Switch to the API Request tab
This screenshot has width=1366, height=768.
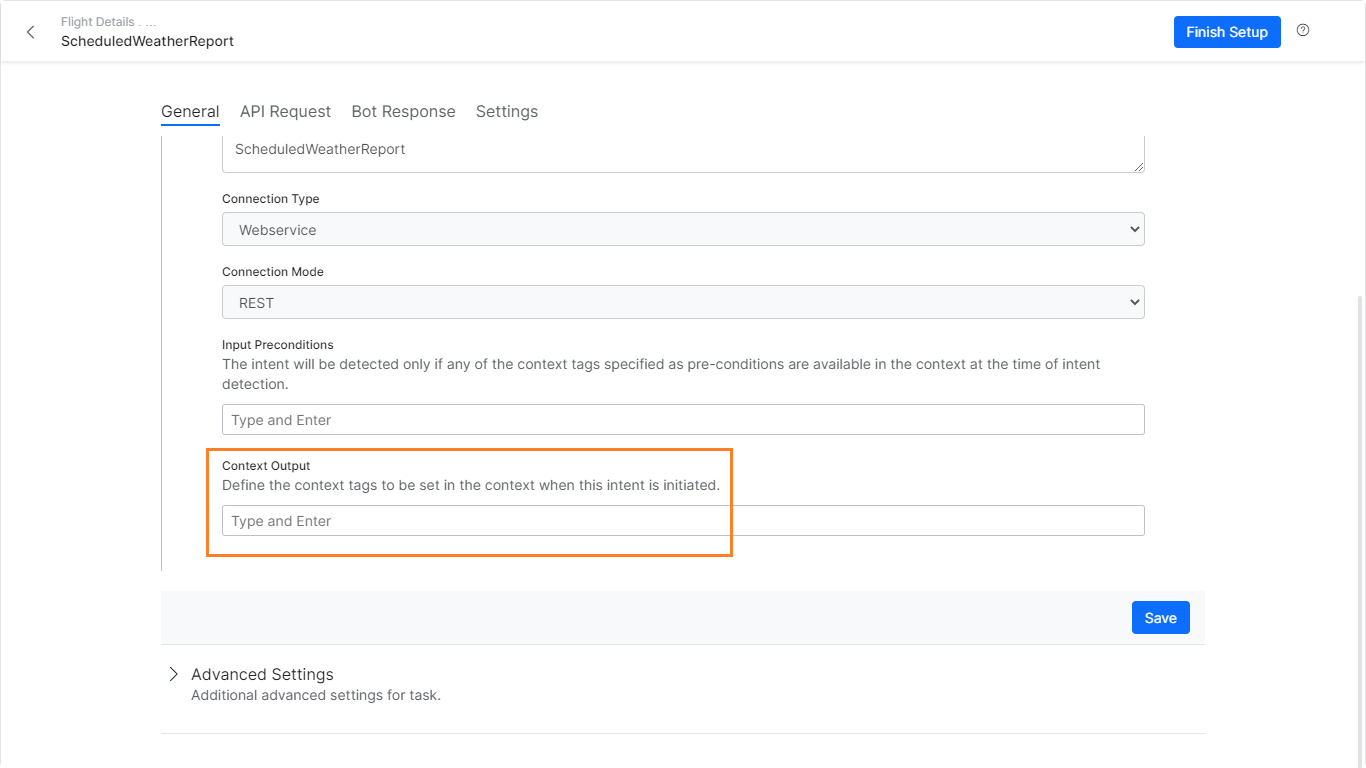[x=285, y=112]
